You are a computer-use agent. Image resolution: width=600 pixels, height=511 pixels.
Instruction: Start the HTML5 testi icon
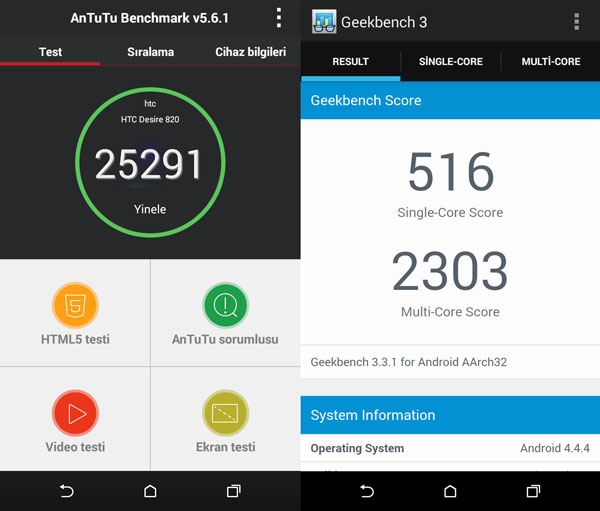75,305
